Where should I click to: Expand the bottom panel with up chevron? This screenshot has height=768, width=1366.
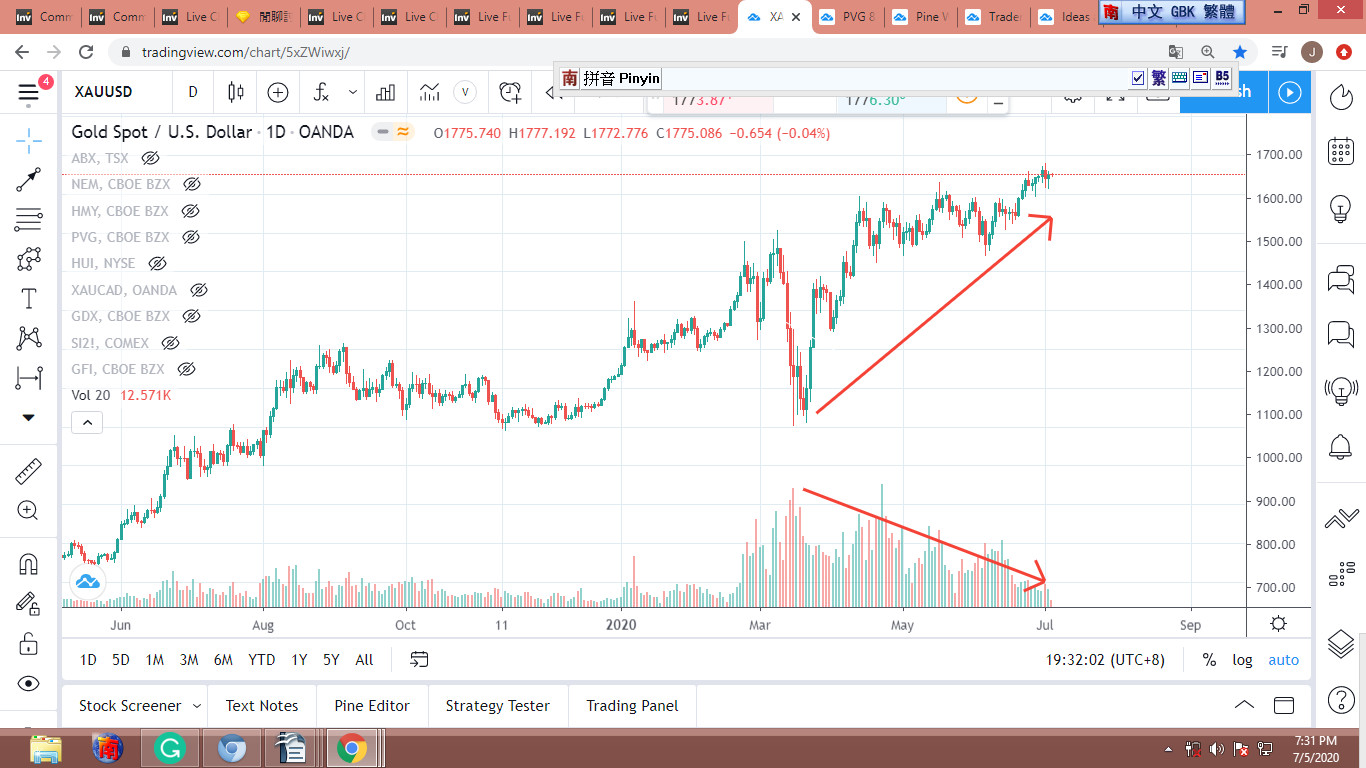(1244, 705)
